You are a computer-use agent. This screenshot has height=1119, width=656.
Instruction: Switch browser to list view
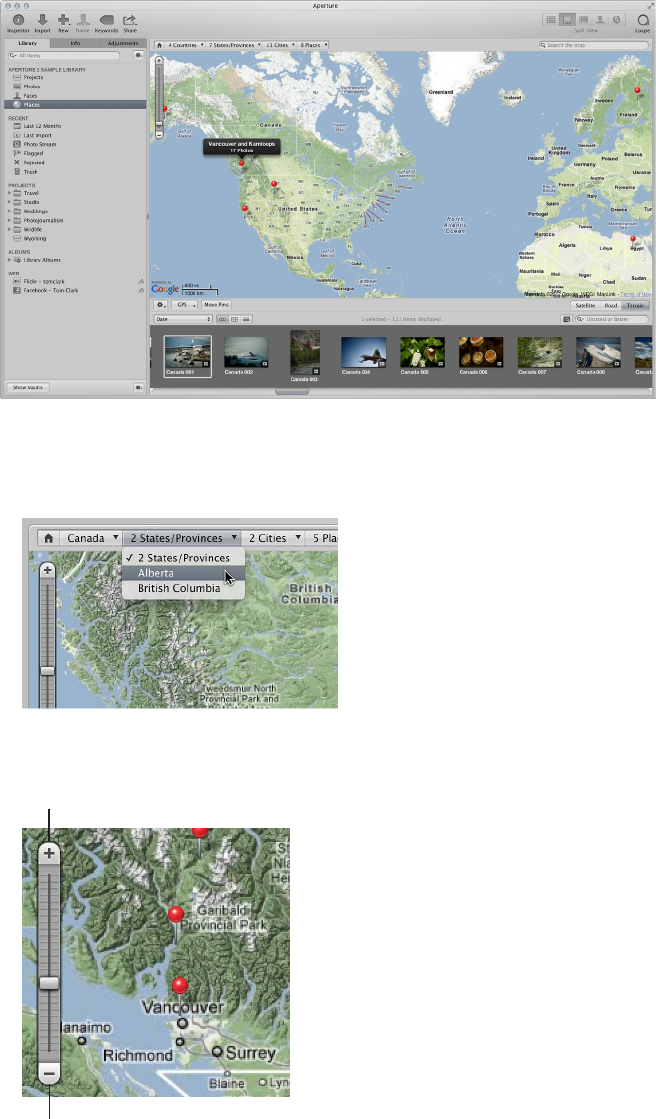246,319
